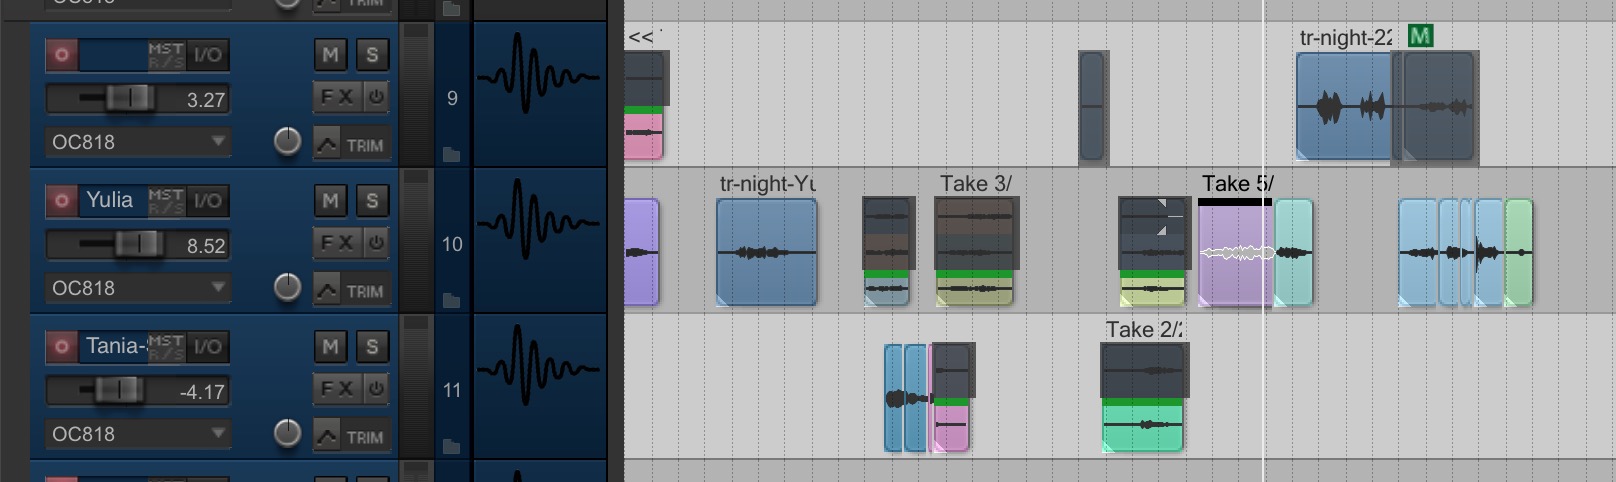Image resolution: width=1616 pixels, height=482 pixels.
Task: Open the envelope button on Tania track
Action: (x=327, y=435)
